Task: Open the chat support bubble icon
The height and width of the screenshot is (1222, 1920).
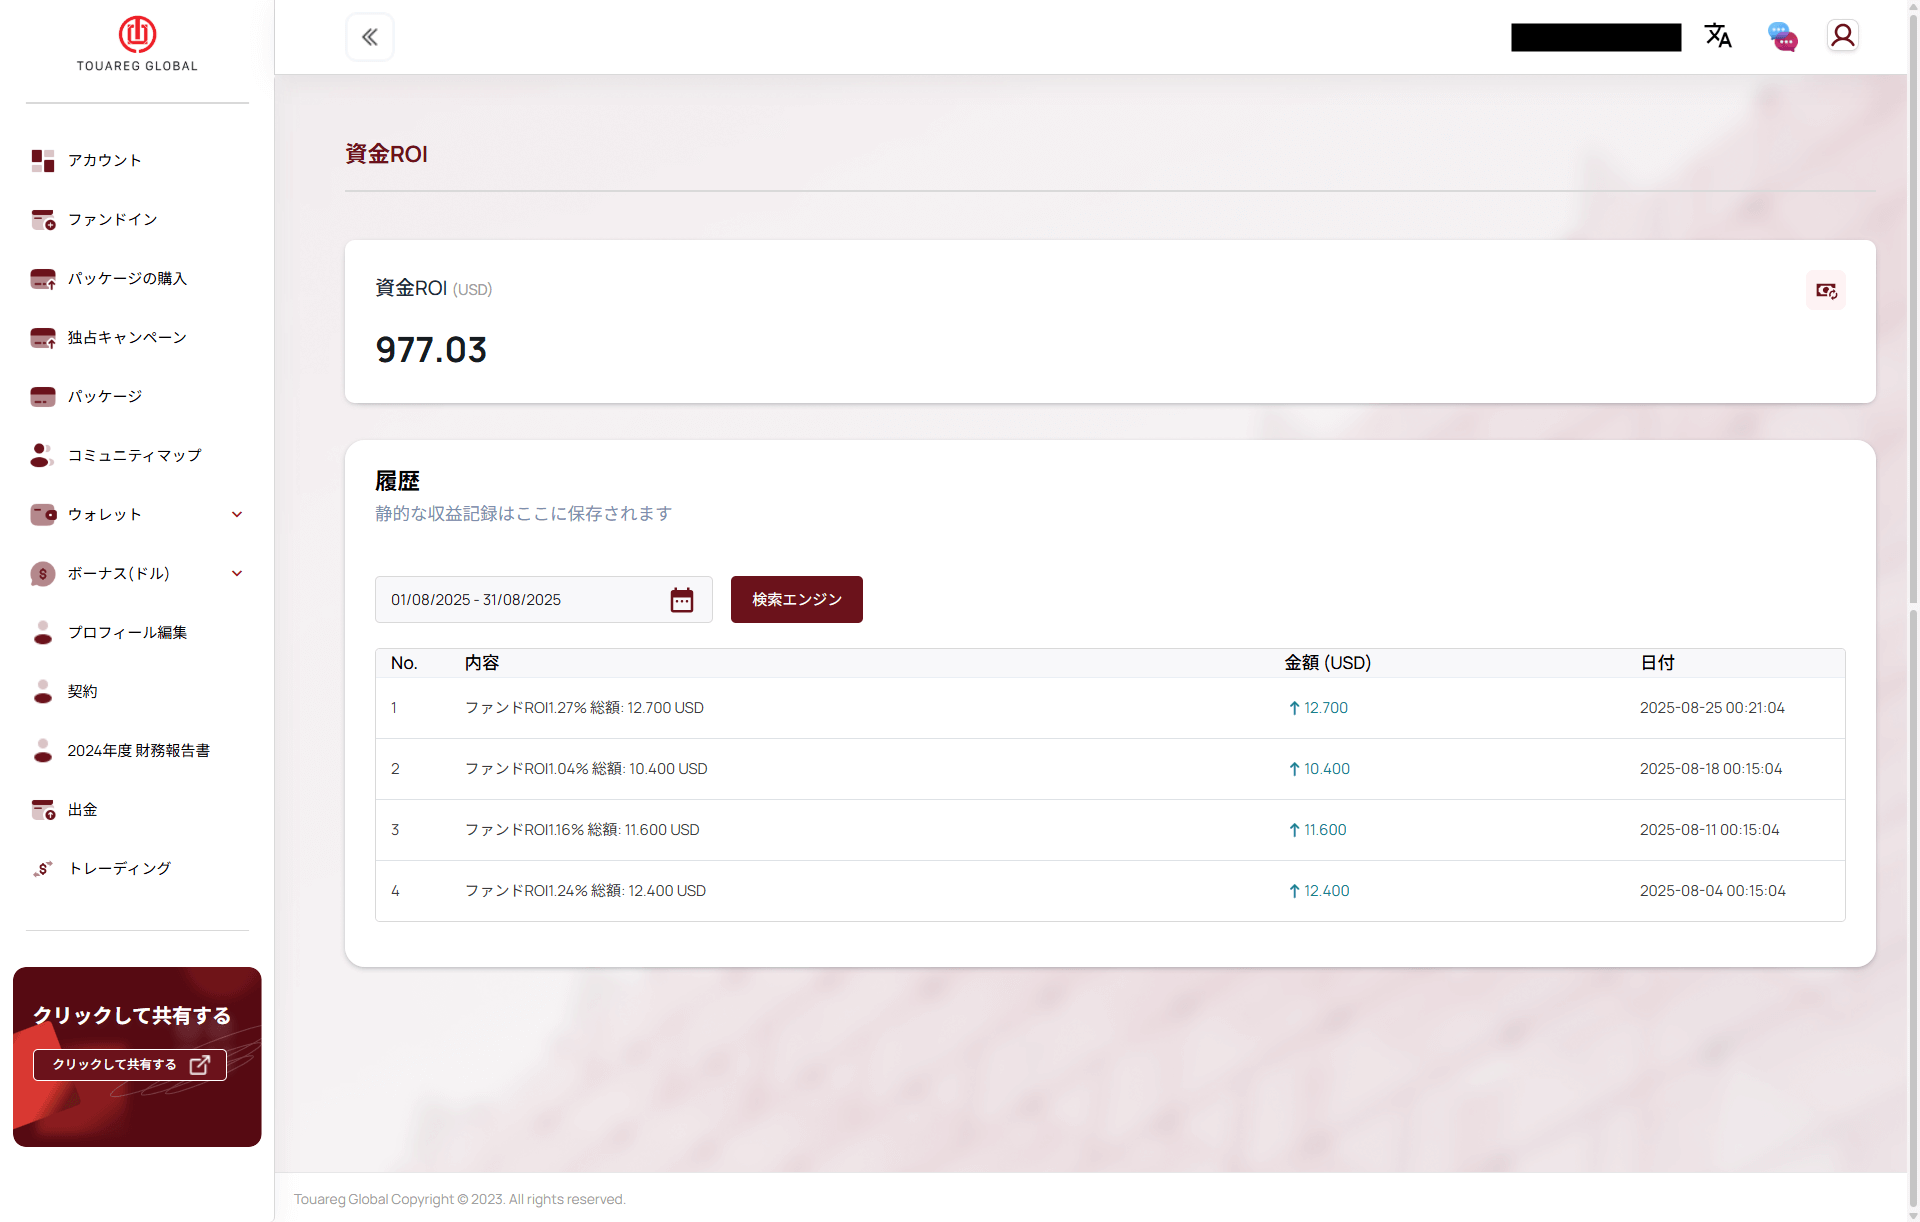Action: [x=1782, y=37]
